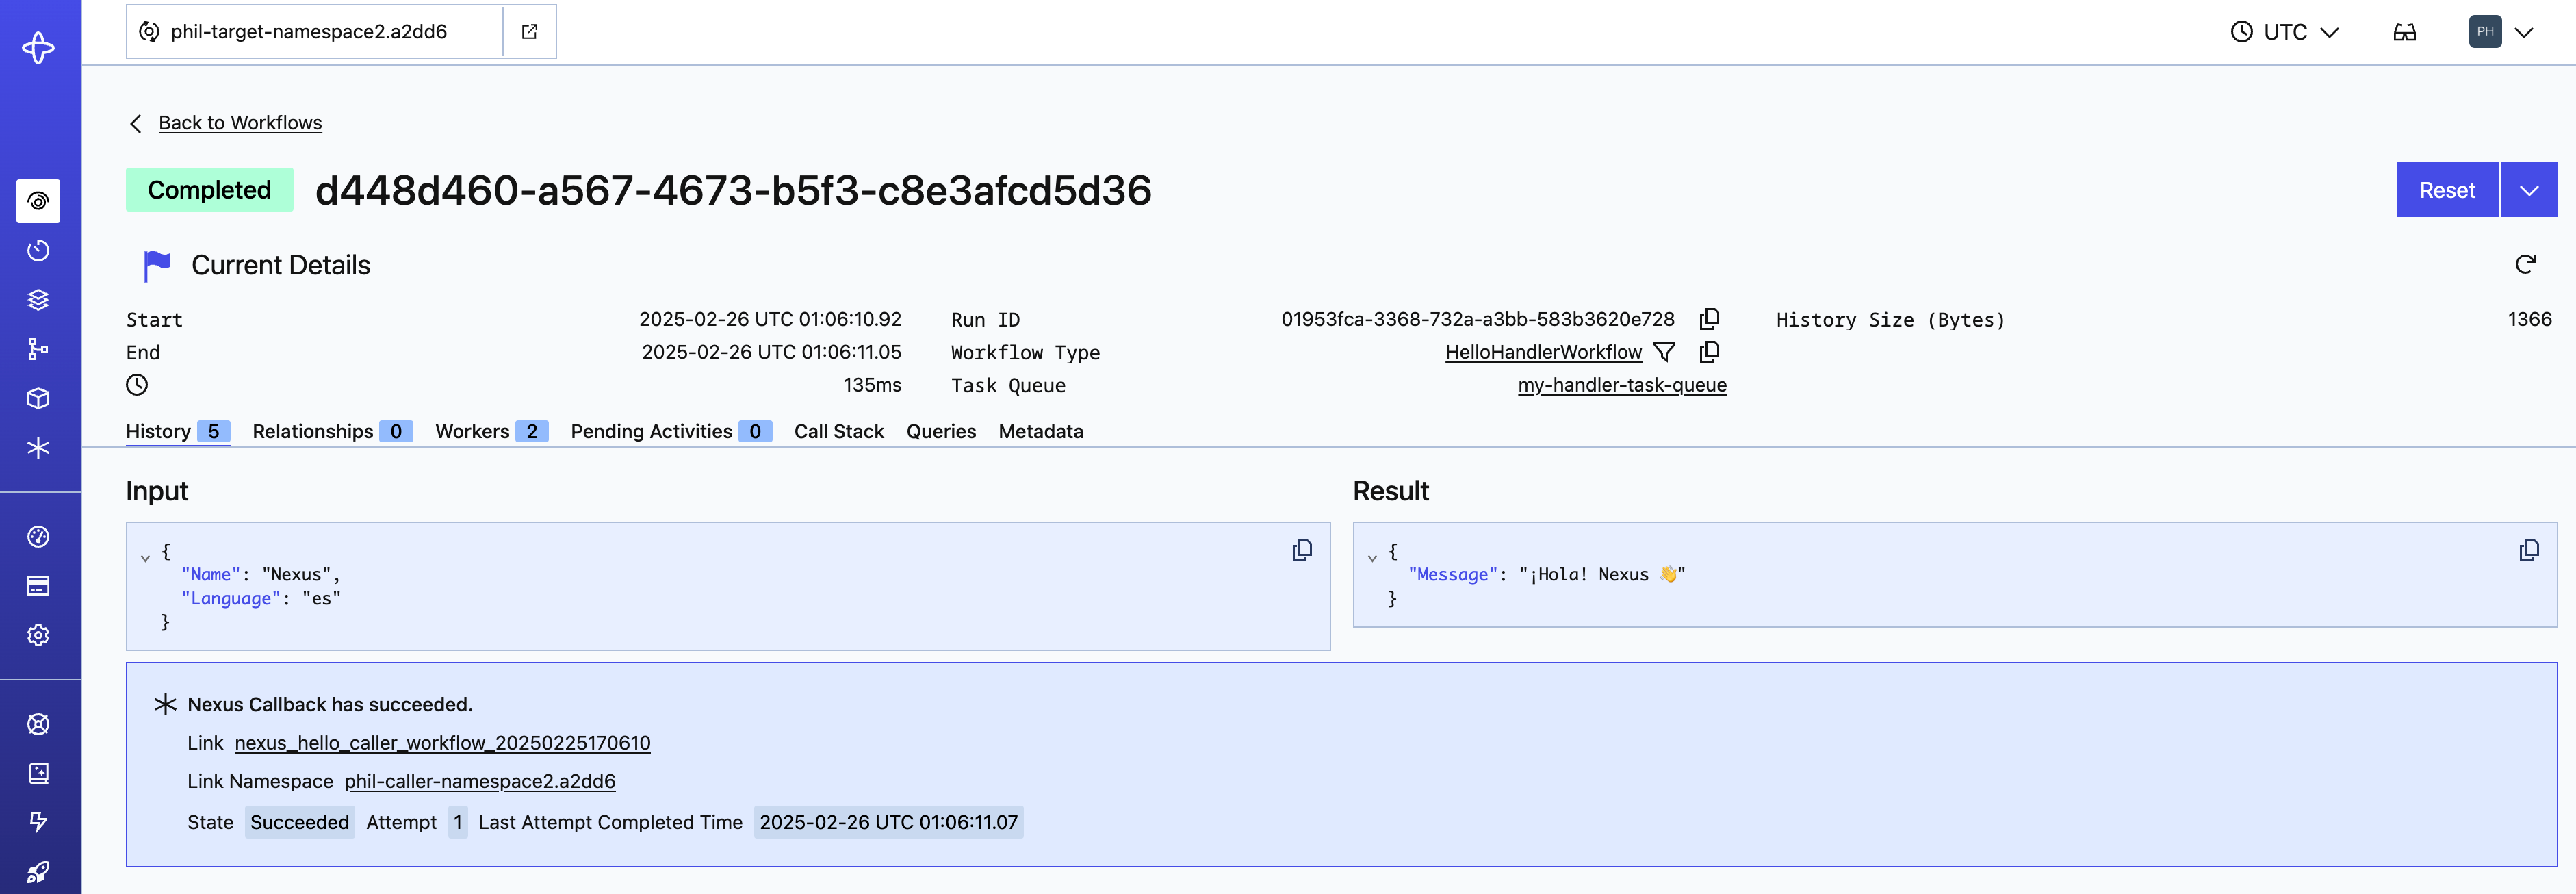Screen dimensions: 2576x894
Task: Switch to the Call Stack tab
Action: click(x=838, y=431)
